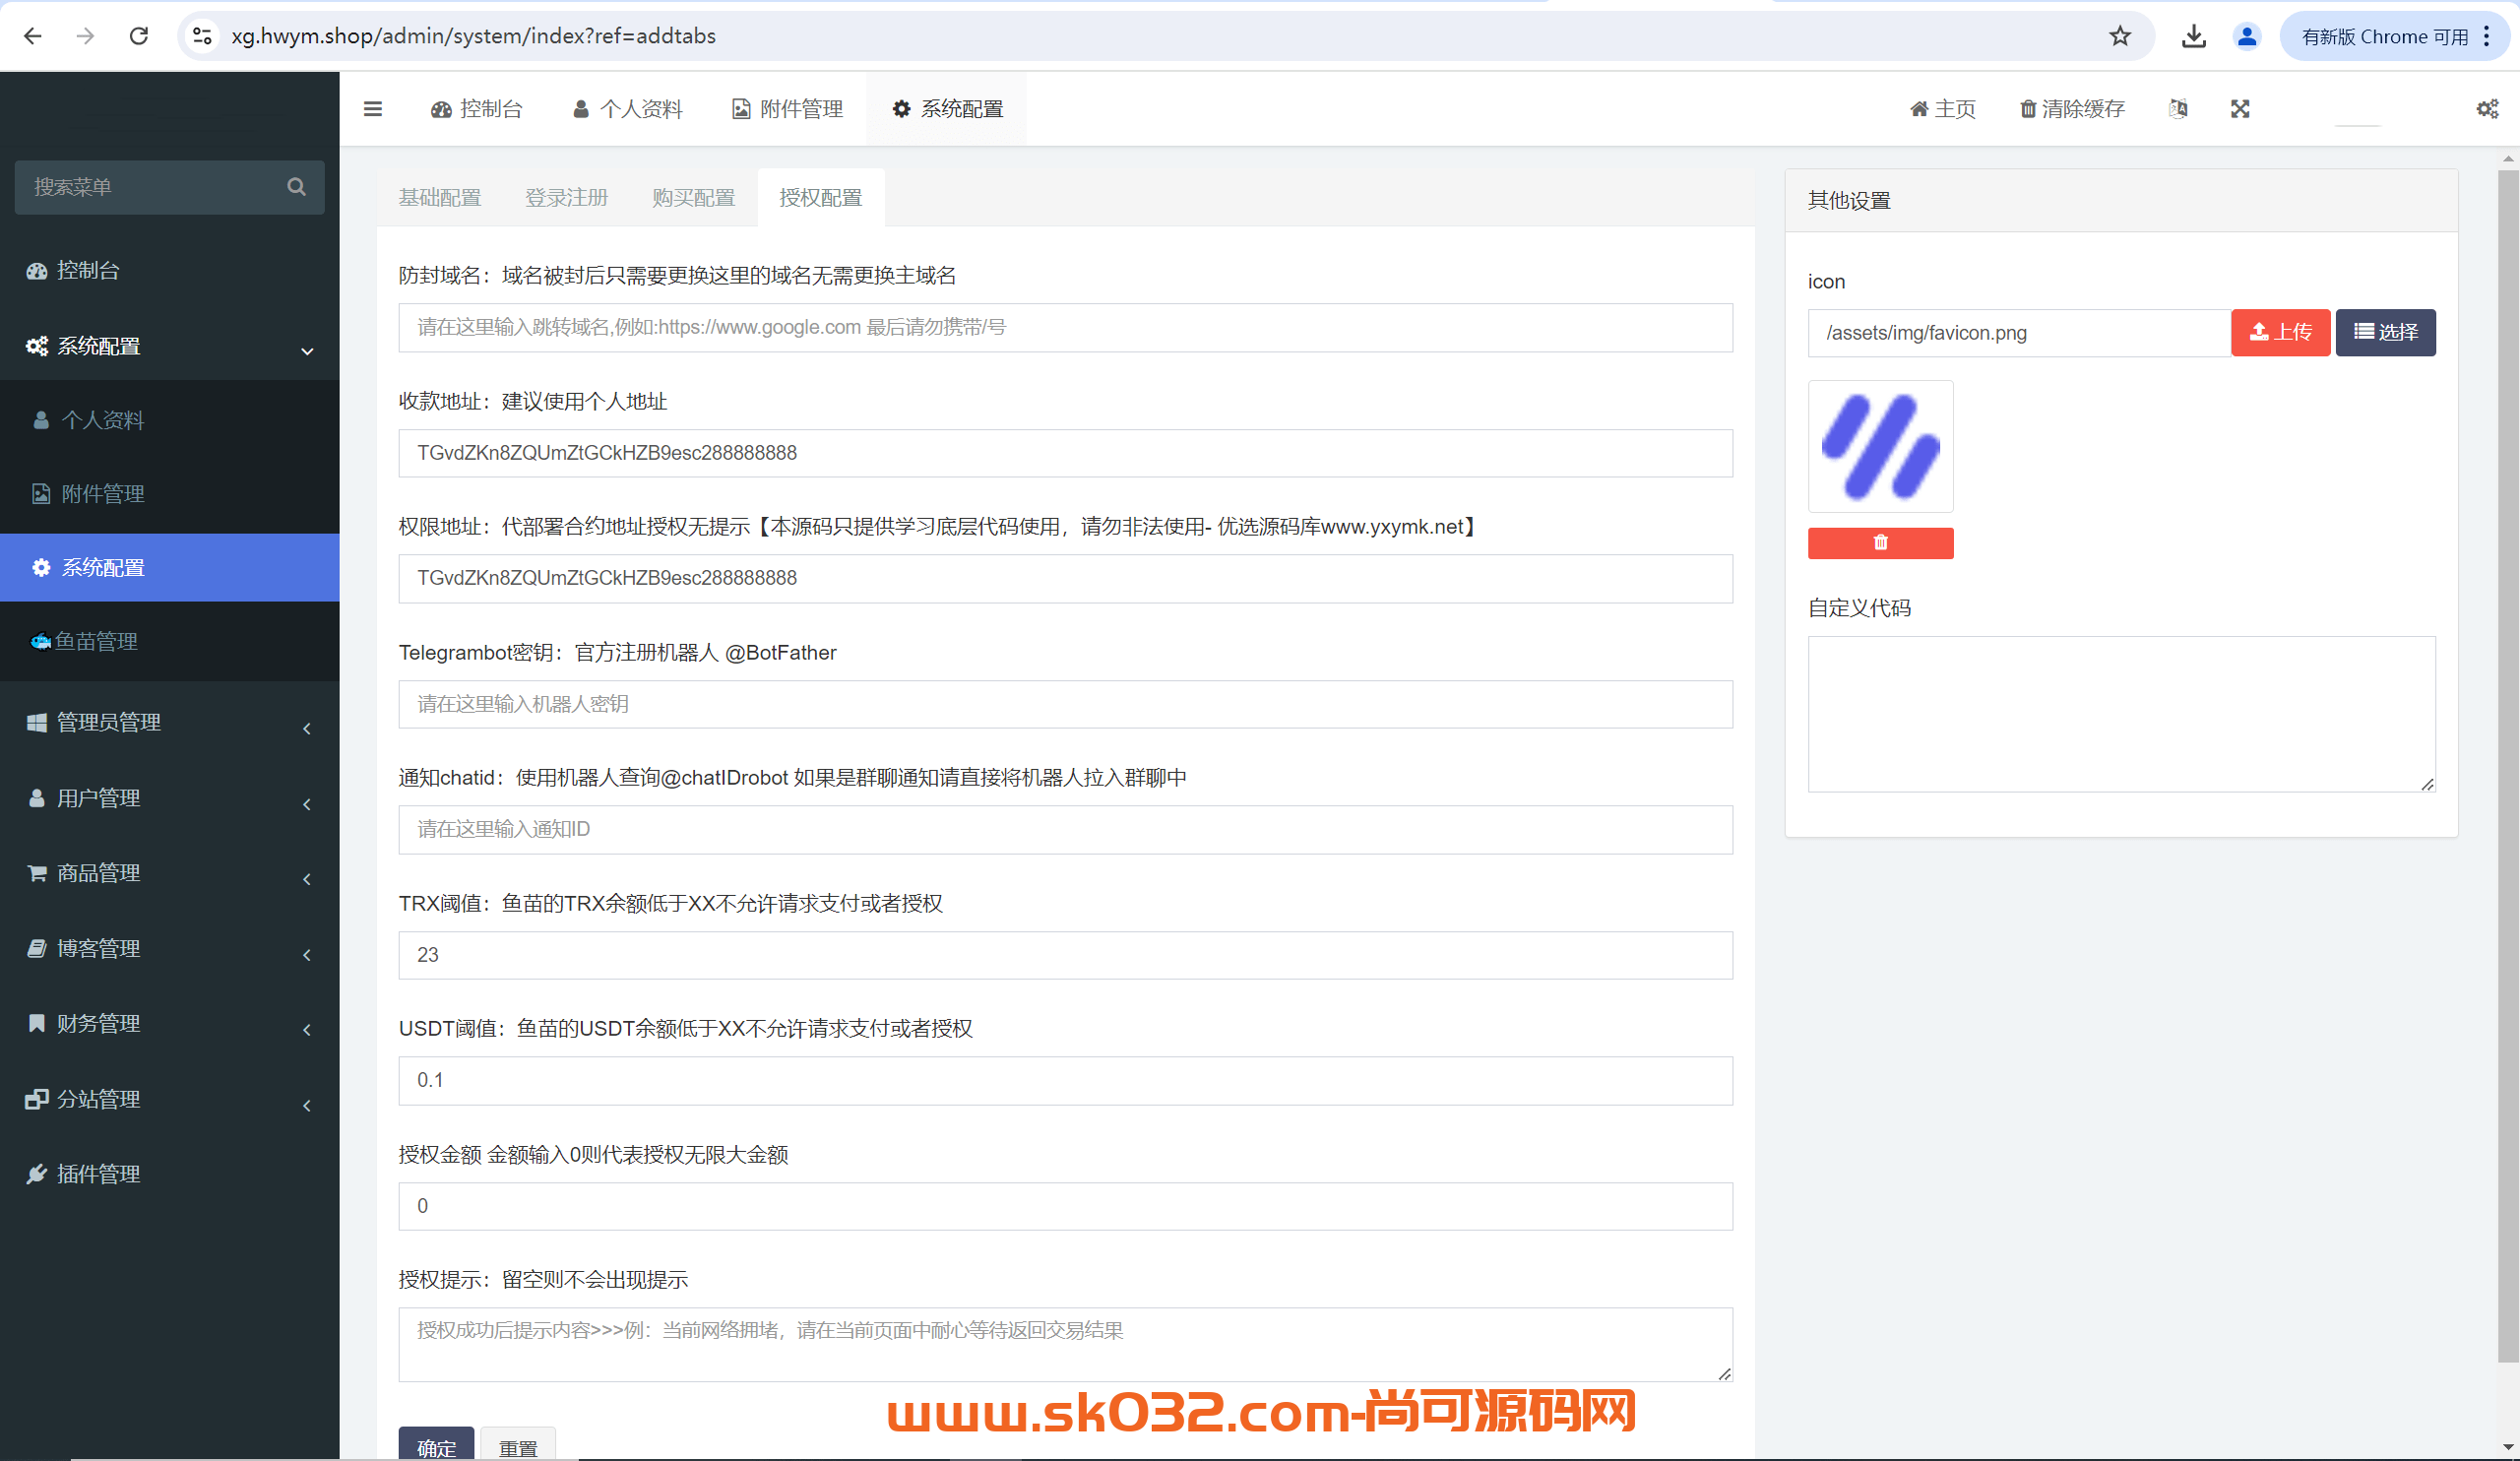Focus the 收款地址 address input
This screenshot has height=1461, width=2520.
(x=1066, y=454)
